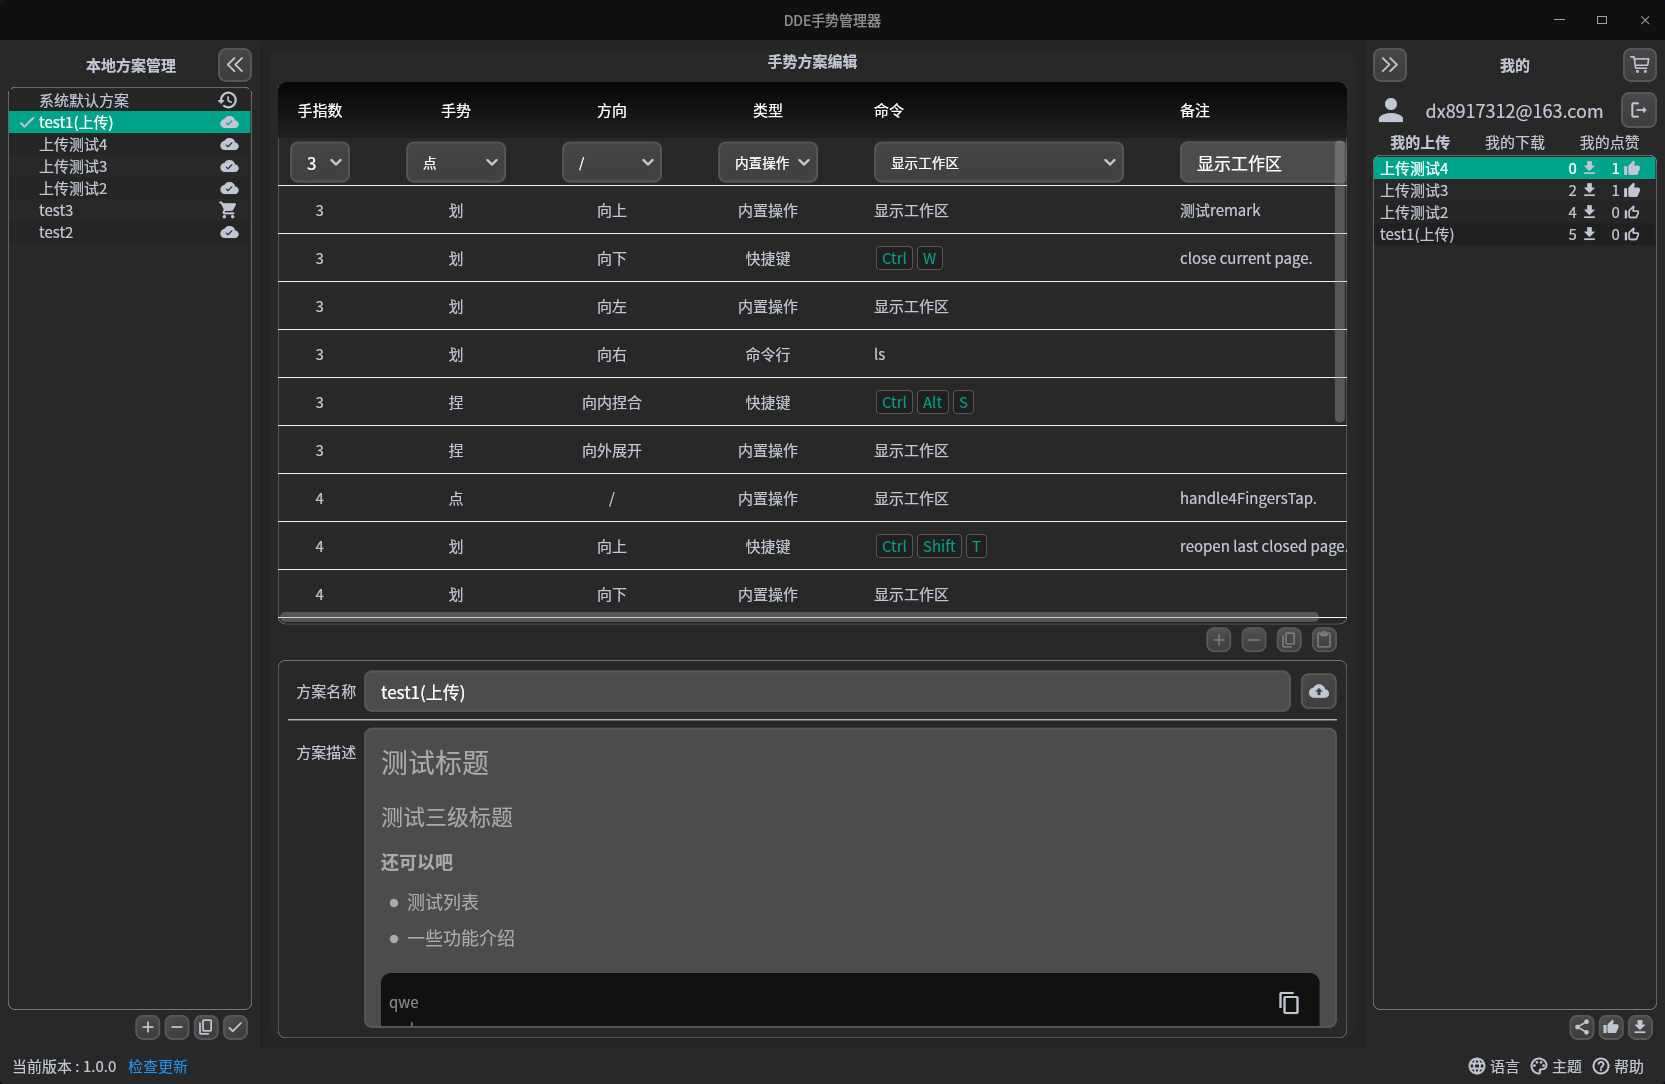Add a new local scheme
The height and width of the screenshot is (1084, 1665).
tap(148, 1027)
